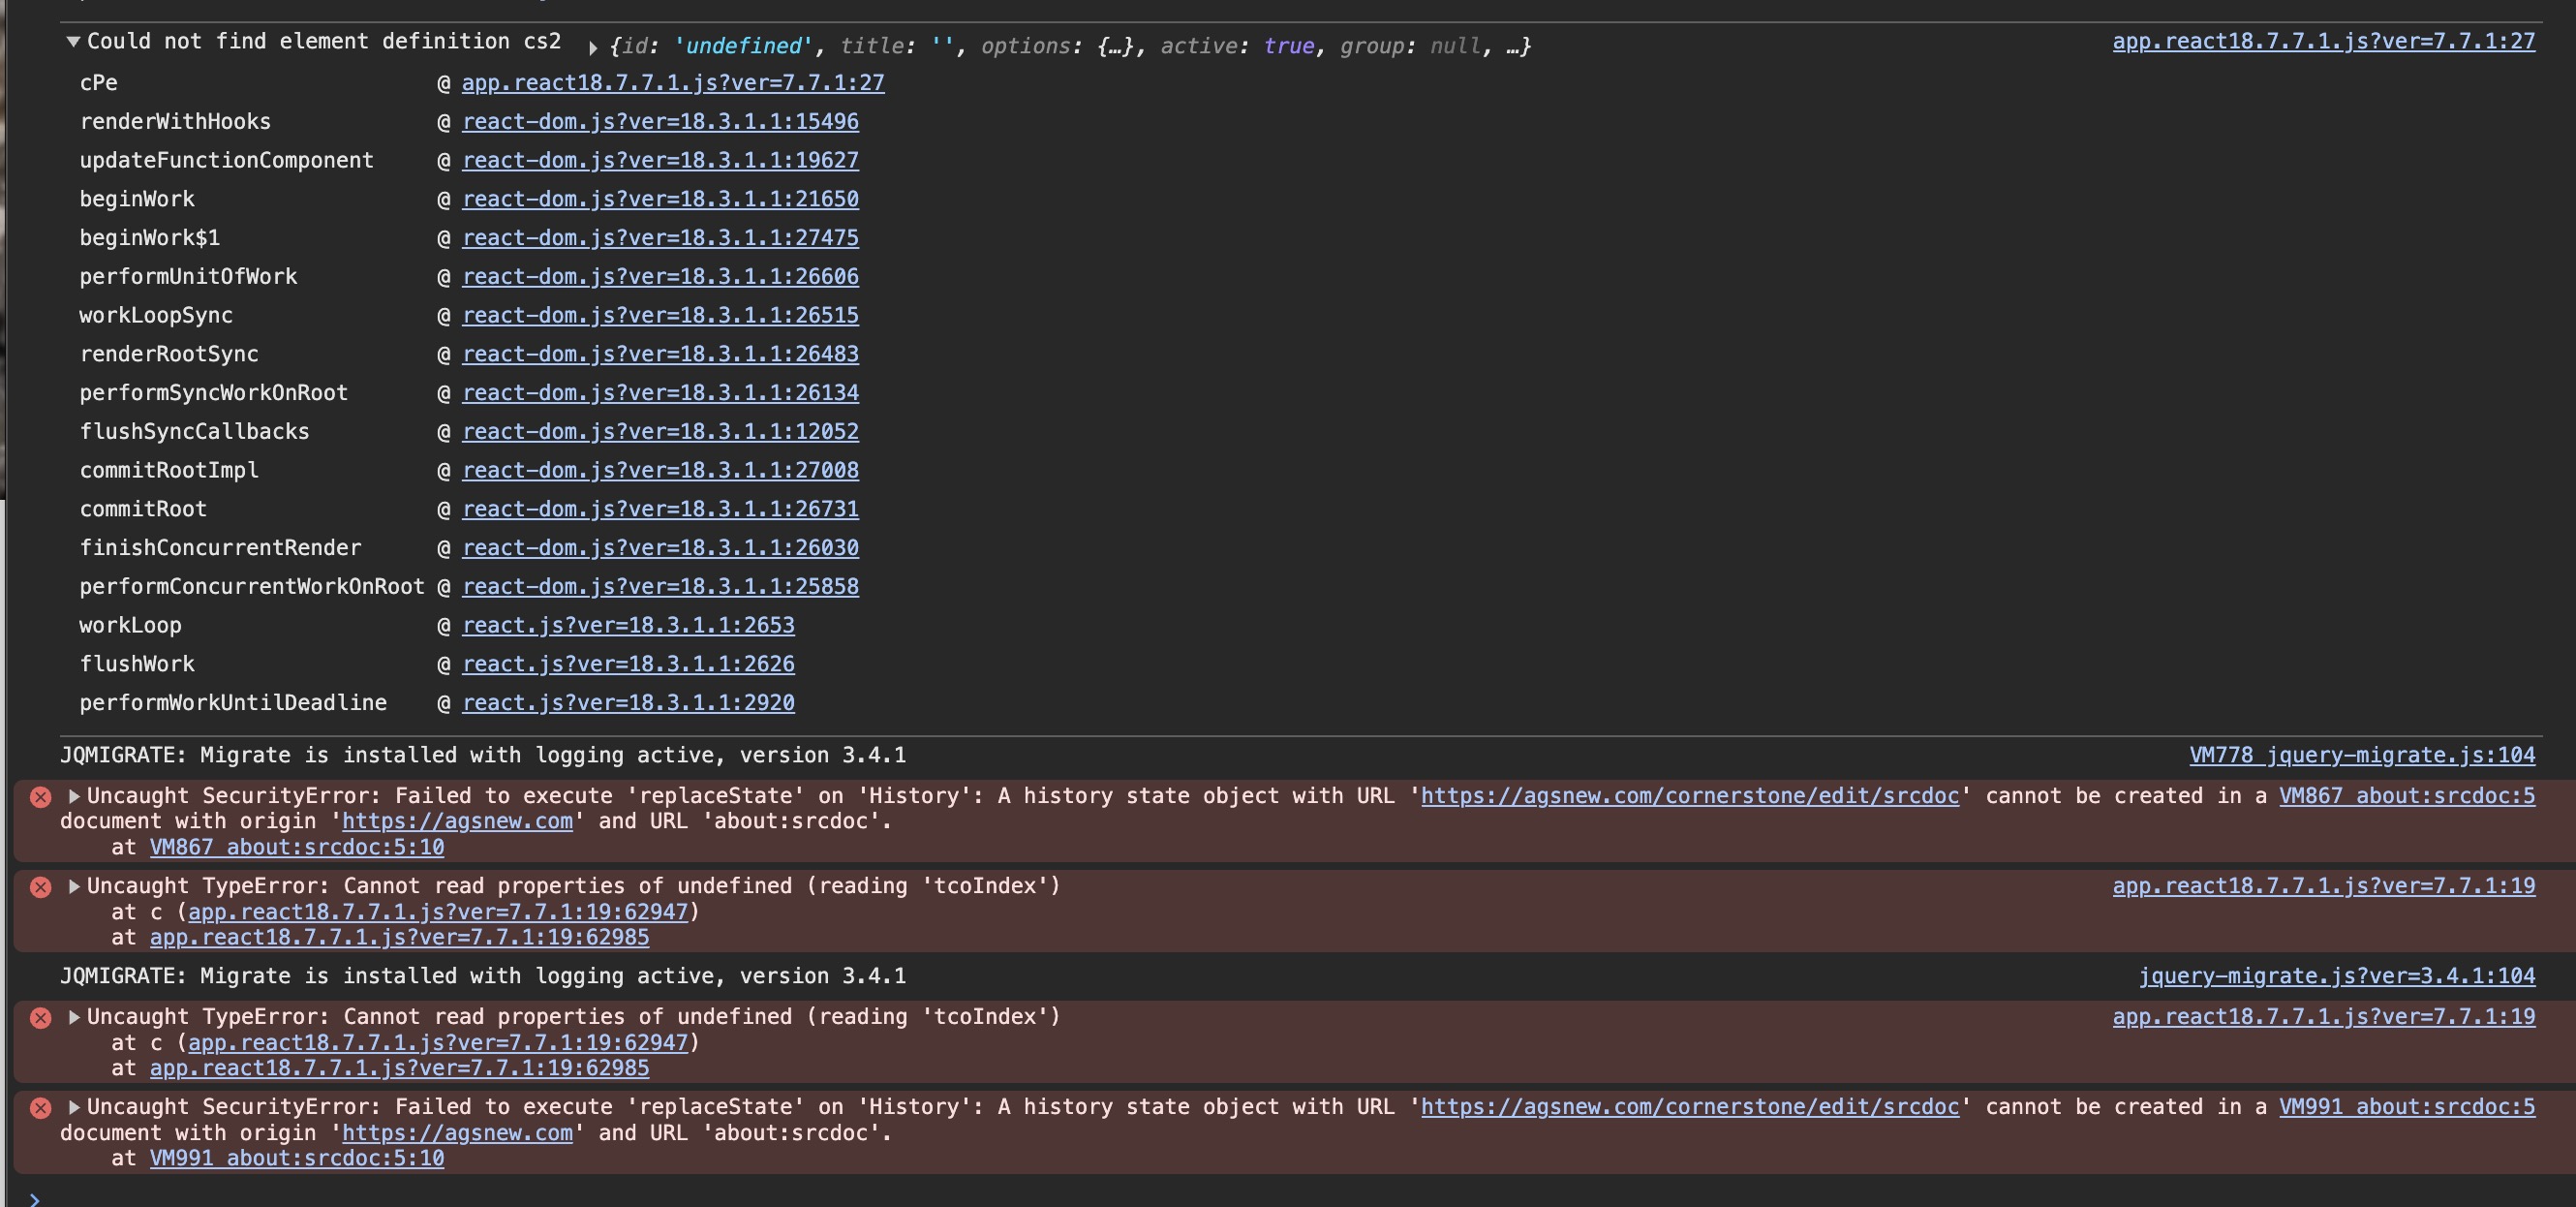Click error icon of first TypeError
This screenshot has height=1207, width=2576.
pos(41,887)
